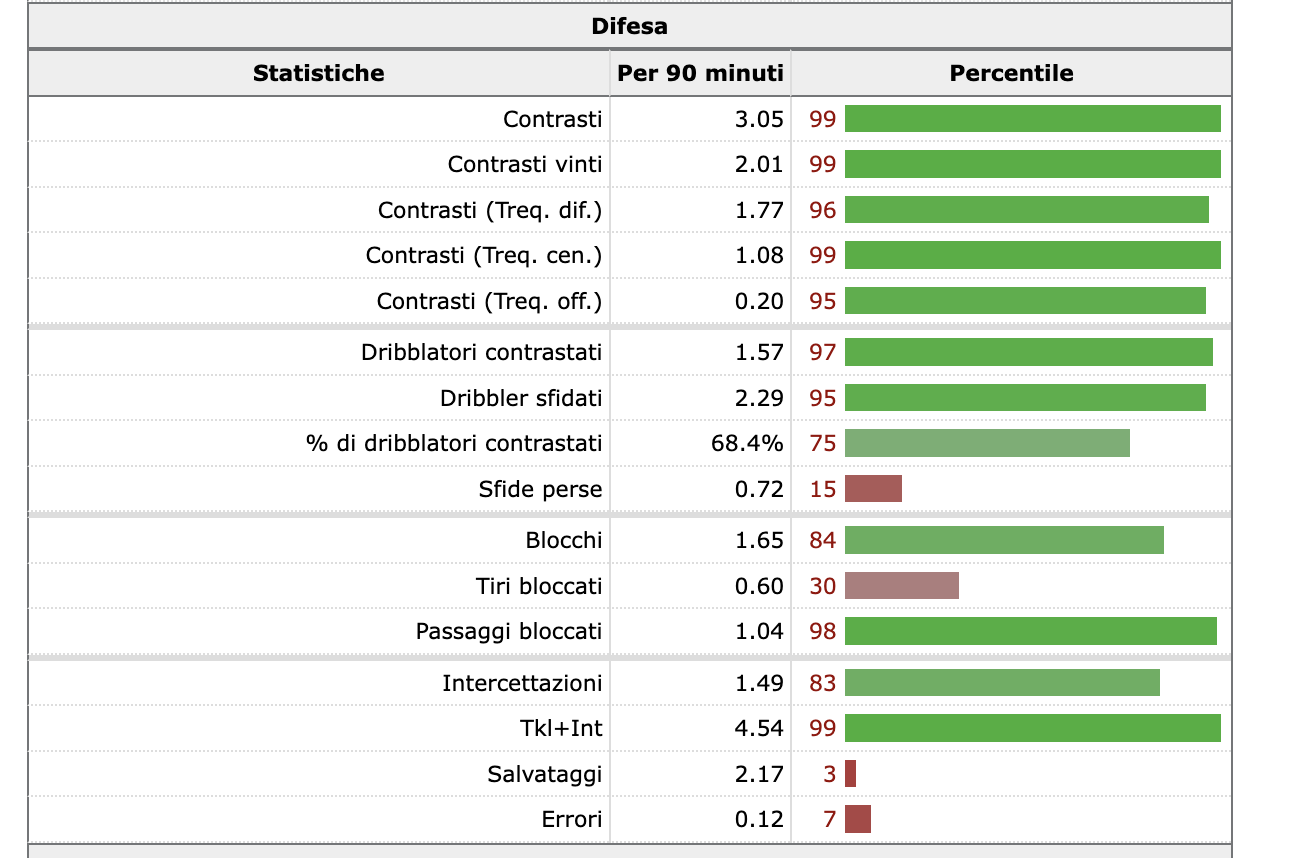Click the Intercettazioni value 1.49
Image resolution: width=1300 pixels, height=858 pixels.
758,683
